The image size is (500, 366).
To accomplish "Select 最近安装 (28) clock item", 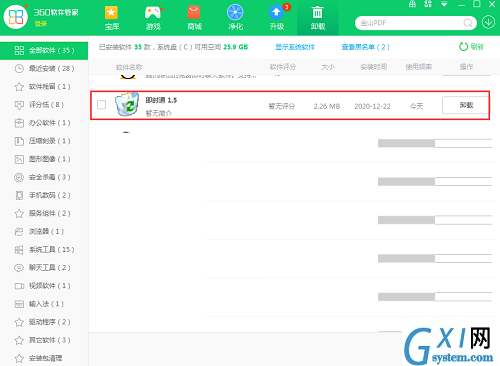I will [44, 69].
